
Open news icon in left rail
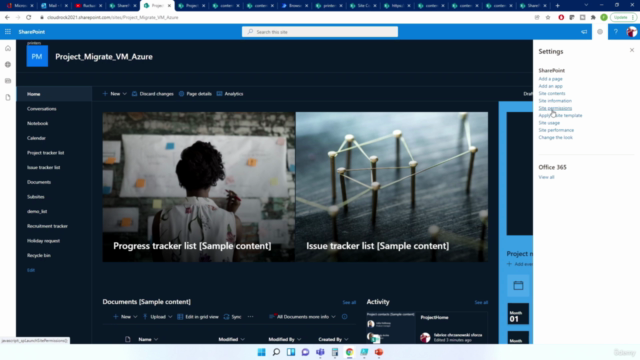(x=8, y=81)
